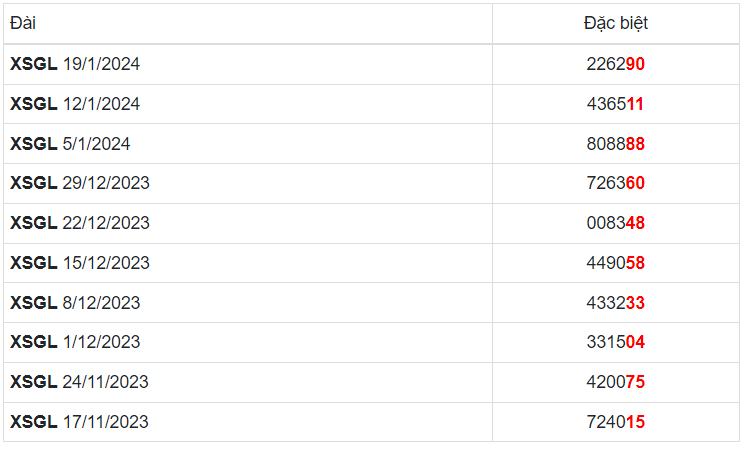Viewport: 745px width, 449px height.
Task: Open the XSGL 12/1/2024 result
Action: 75,104
